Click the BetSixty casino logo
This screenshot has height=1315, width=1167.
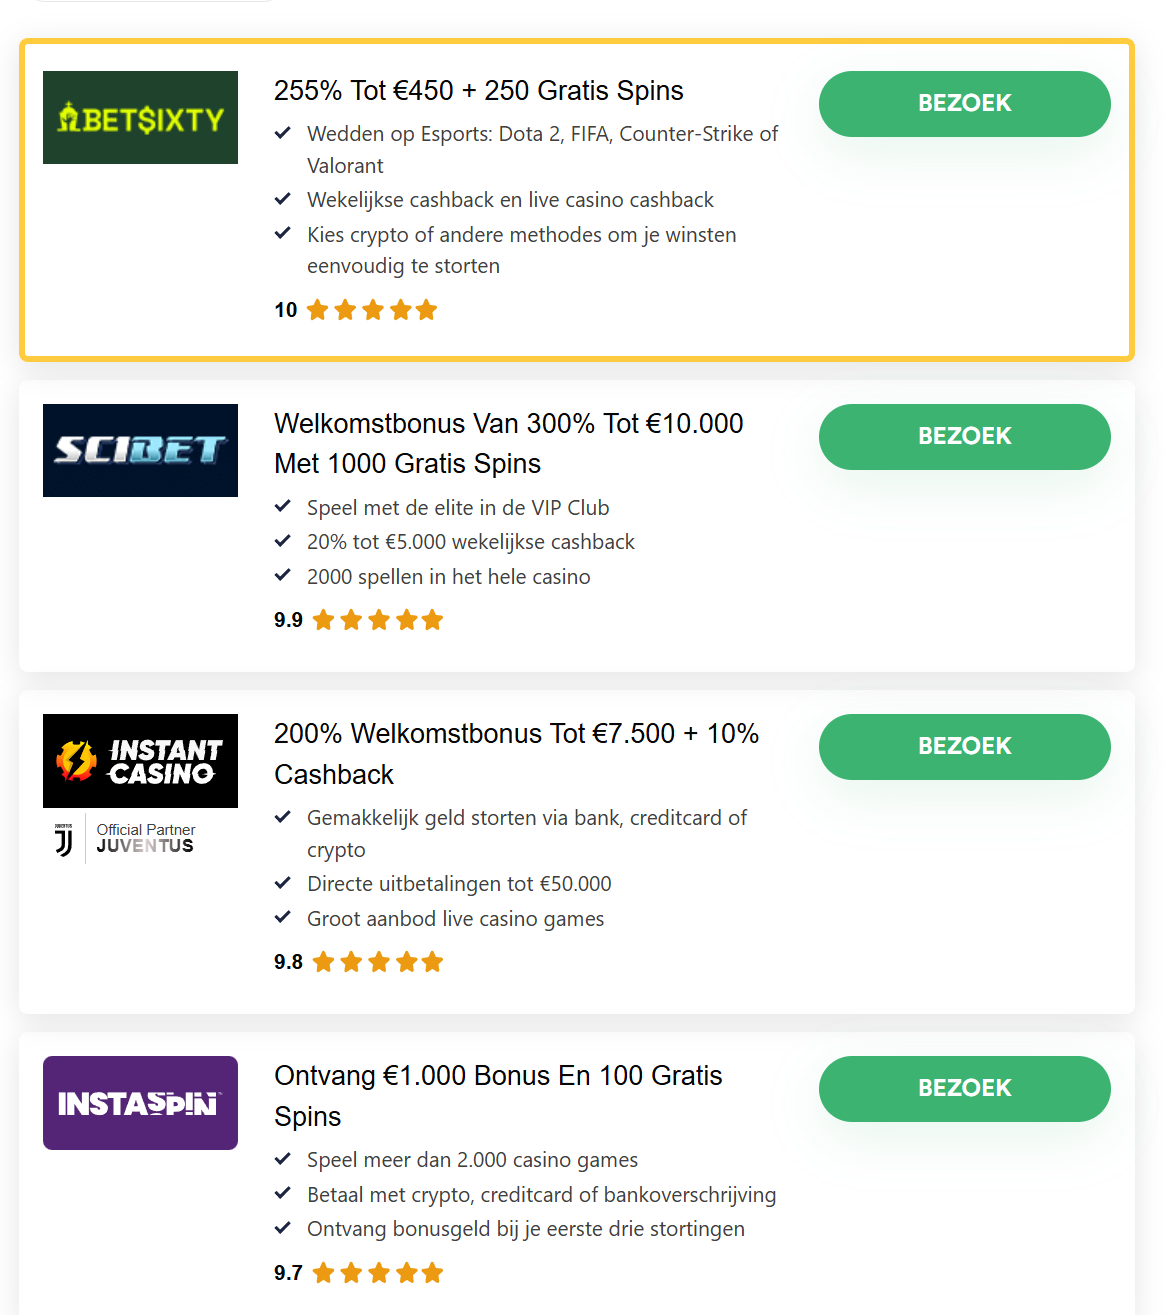pyautogui.click(x=140, y=117)
